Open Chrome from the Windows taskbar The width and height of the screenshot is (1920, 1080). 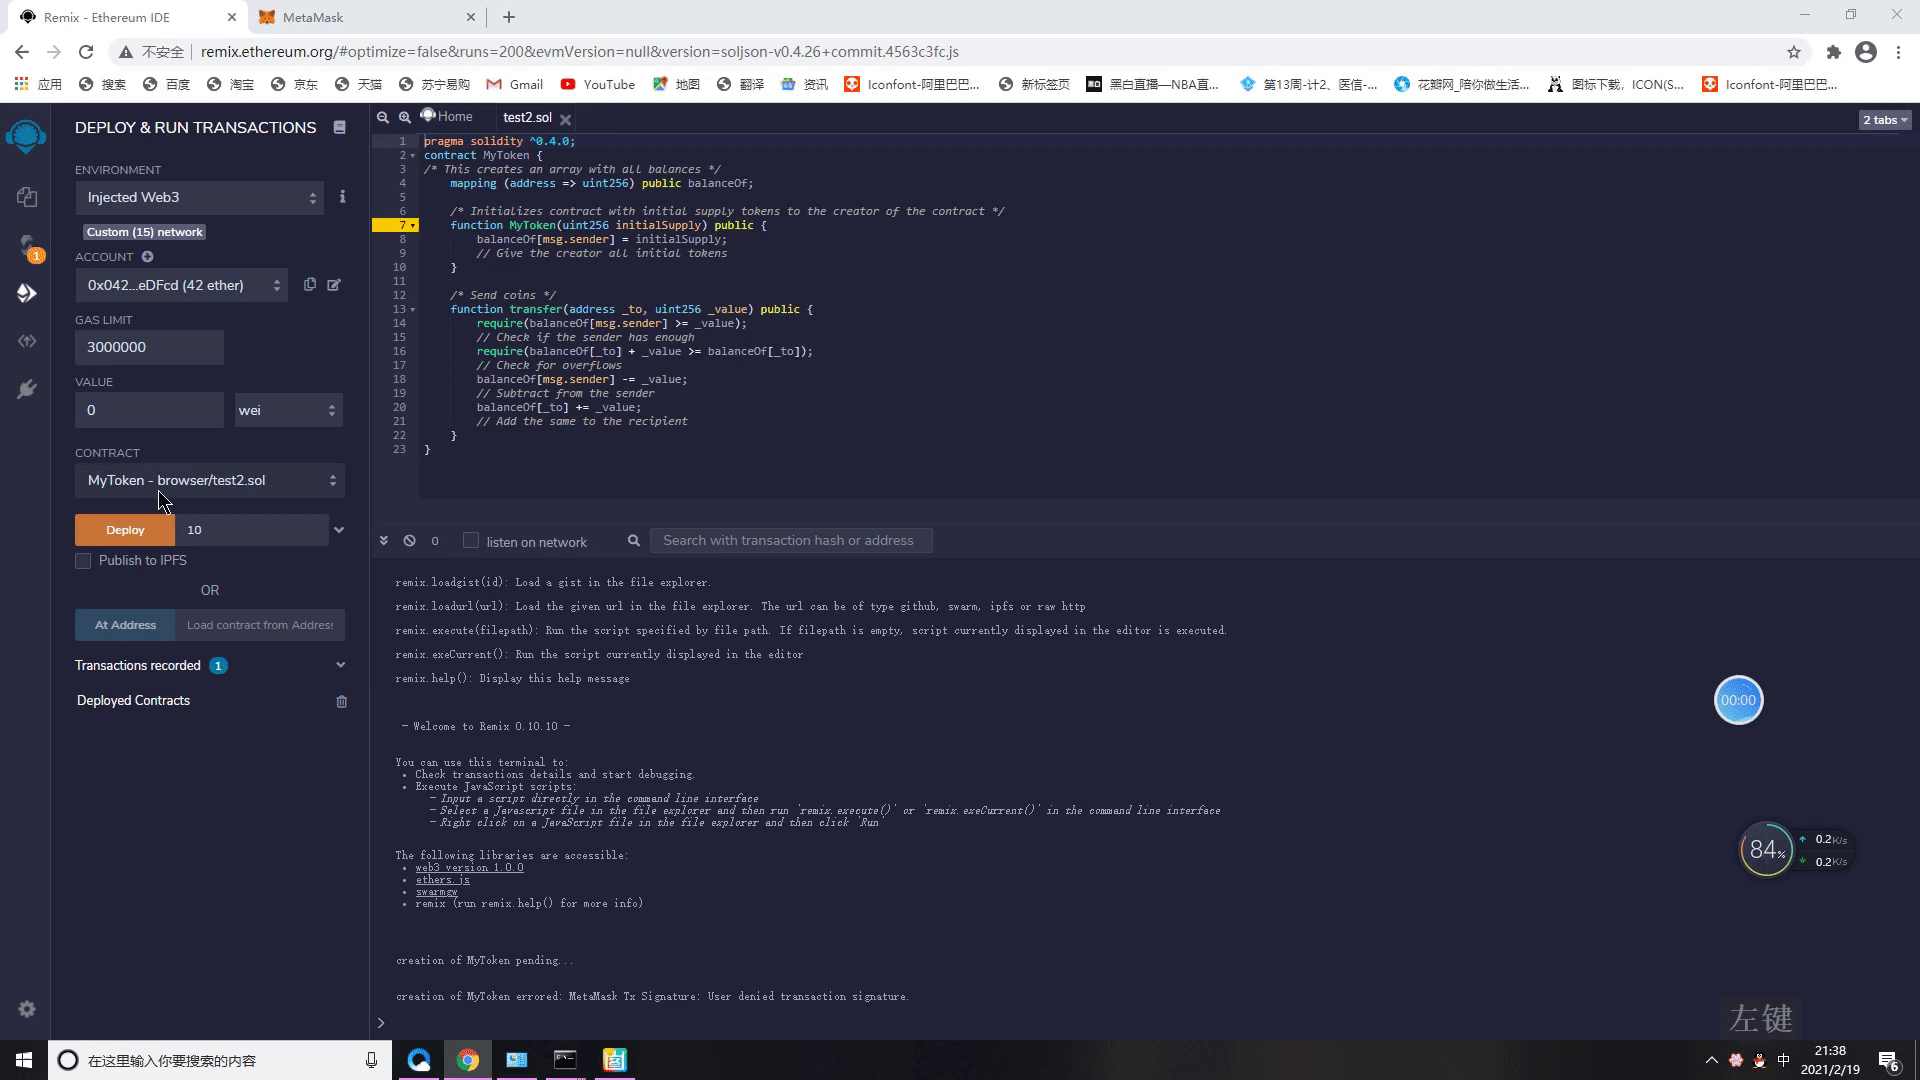coord(468,1060)
